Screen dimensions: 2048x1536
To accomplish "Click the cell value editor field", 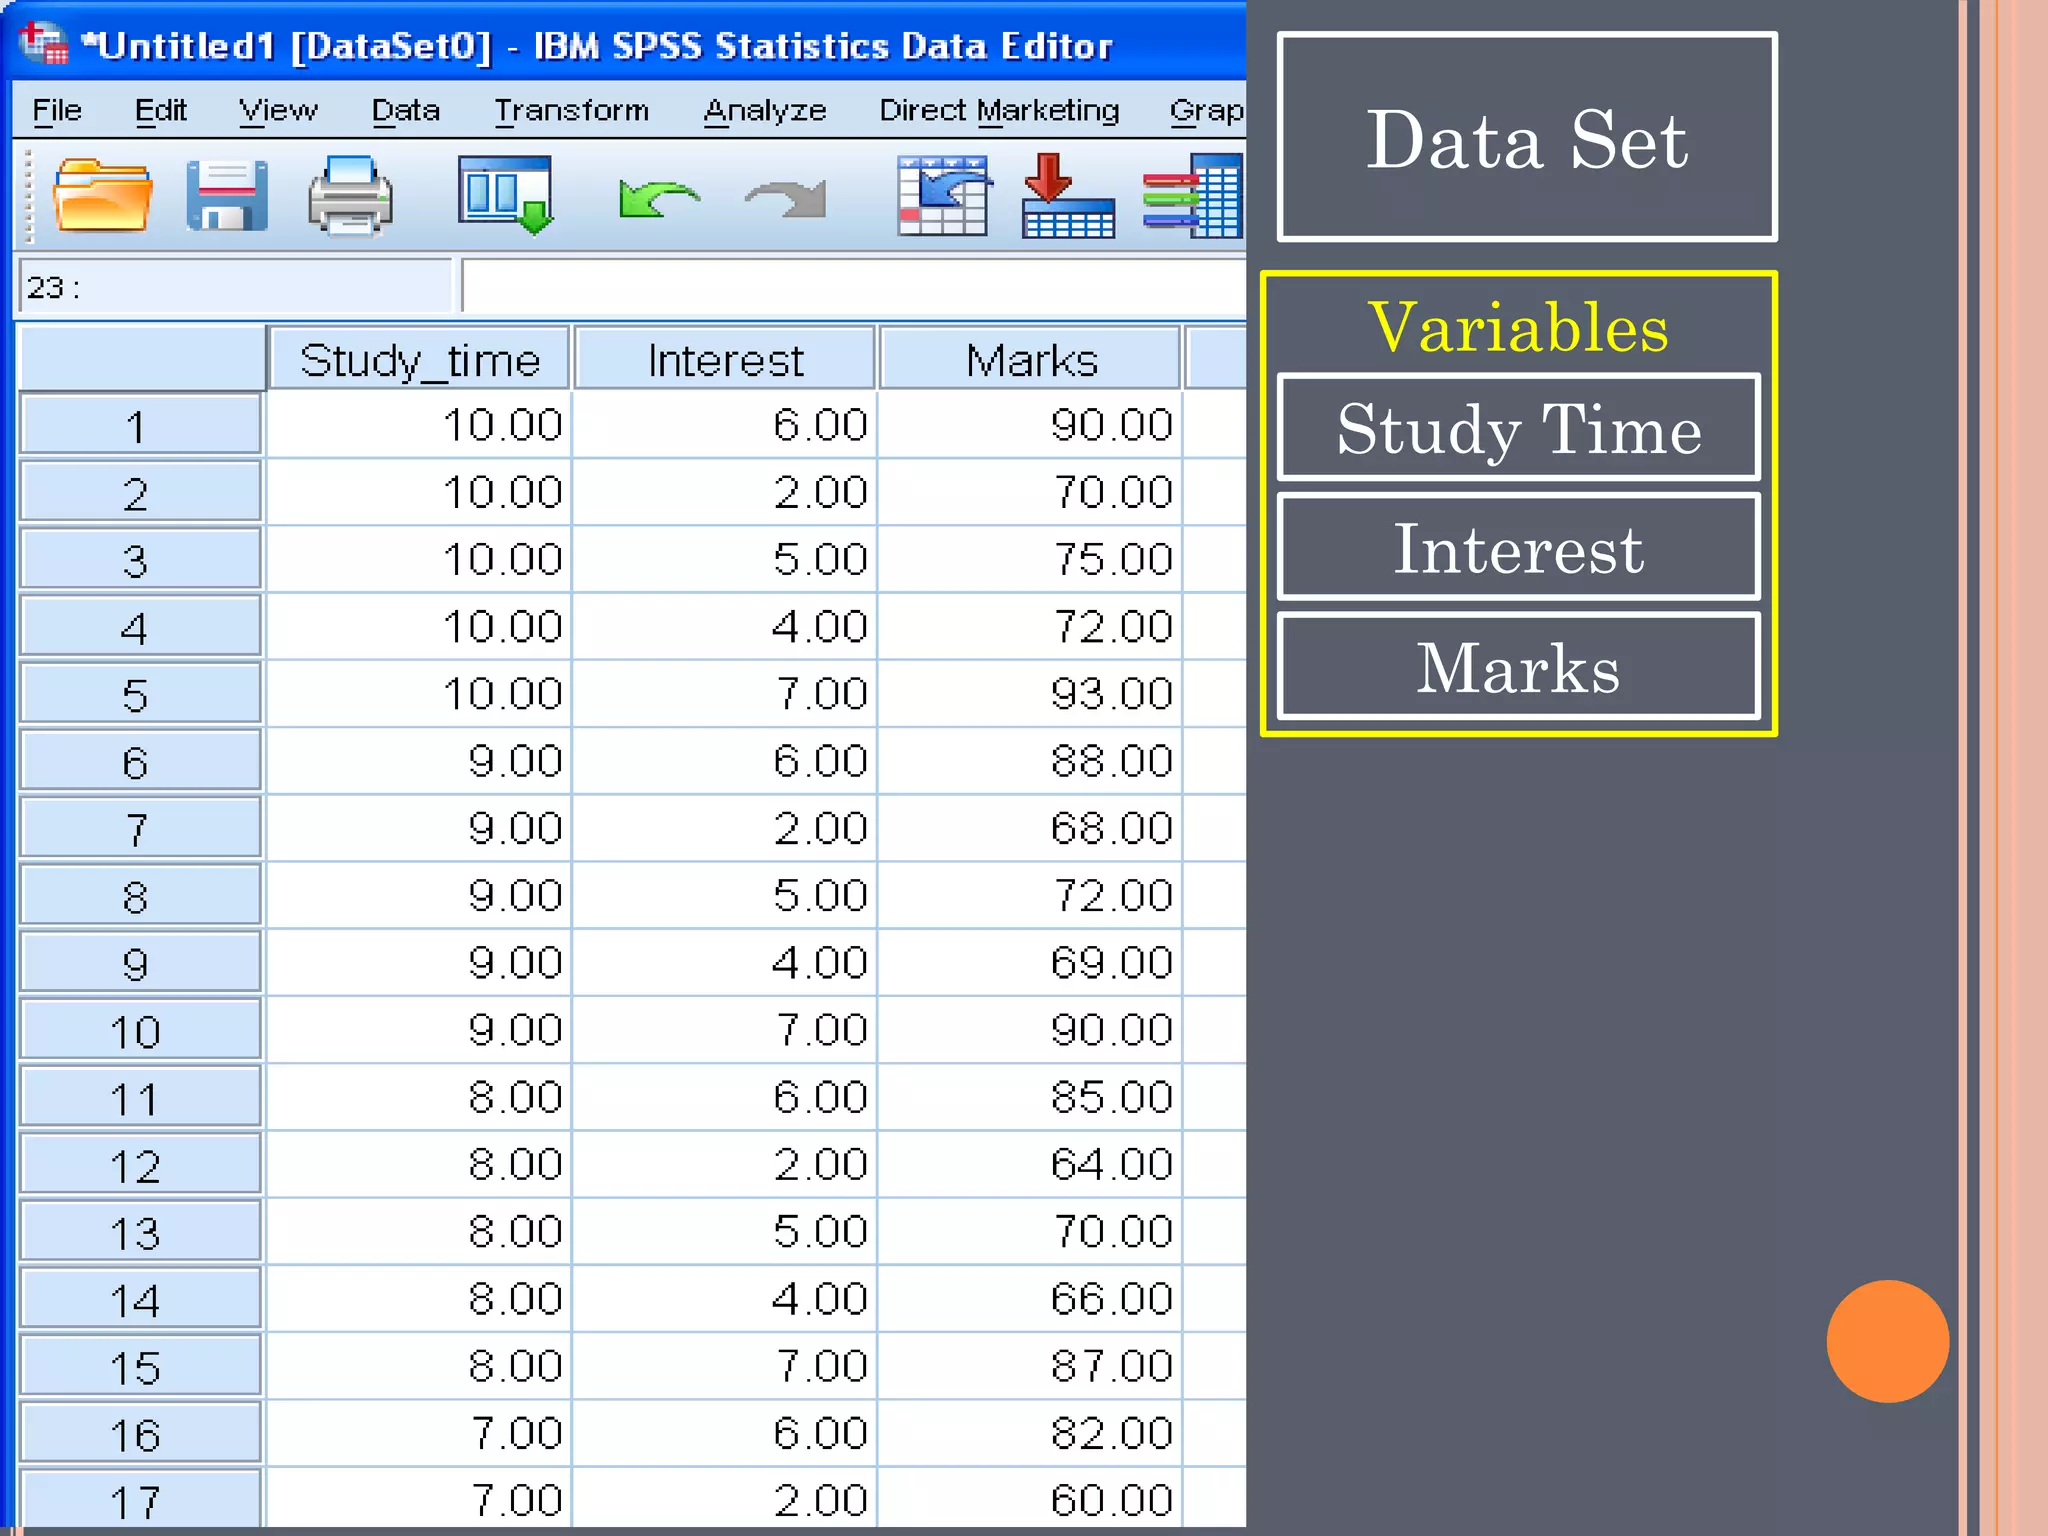I will click(854, 287).
